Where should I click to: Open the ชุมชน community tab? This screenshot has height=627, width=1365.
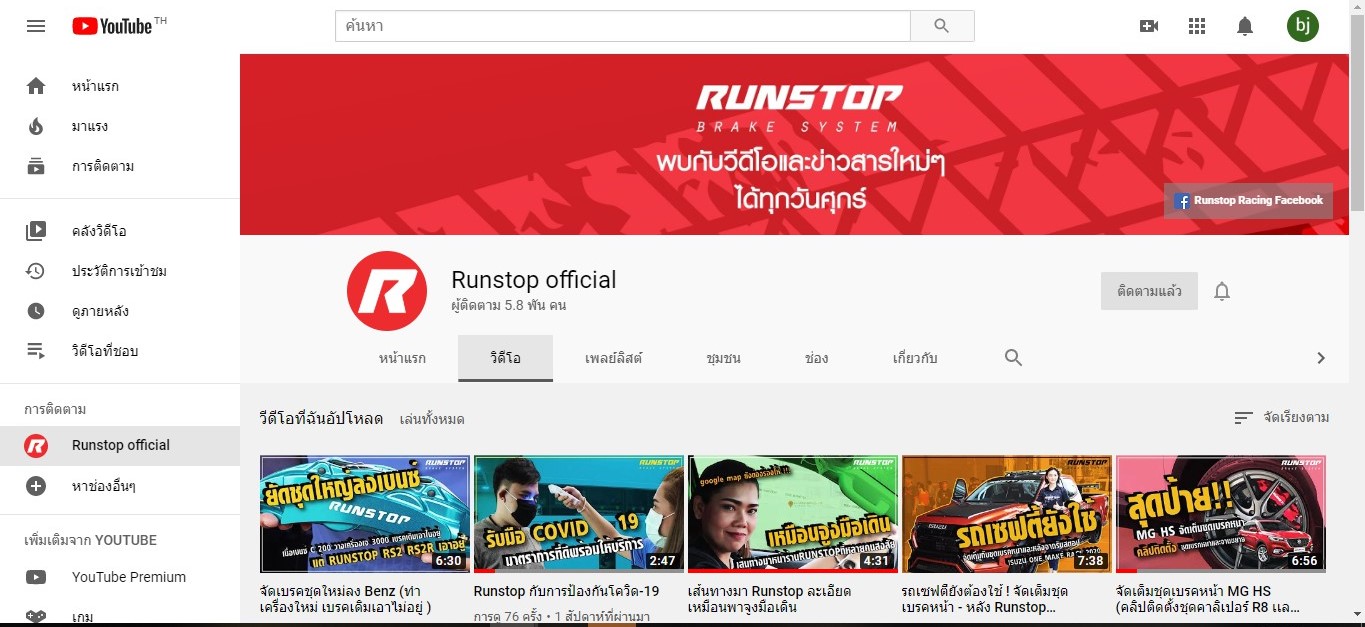[723, 358]
